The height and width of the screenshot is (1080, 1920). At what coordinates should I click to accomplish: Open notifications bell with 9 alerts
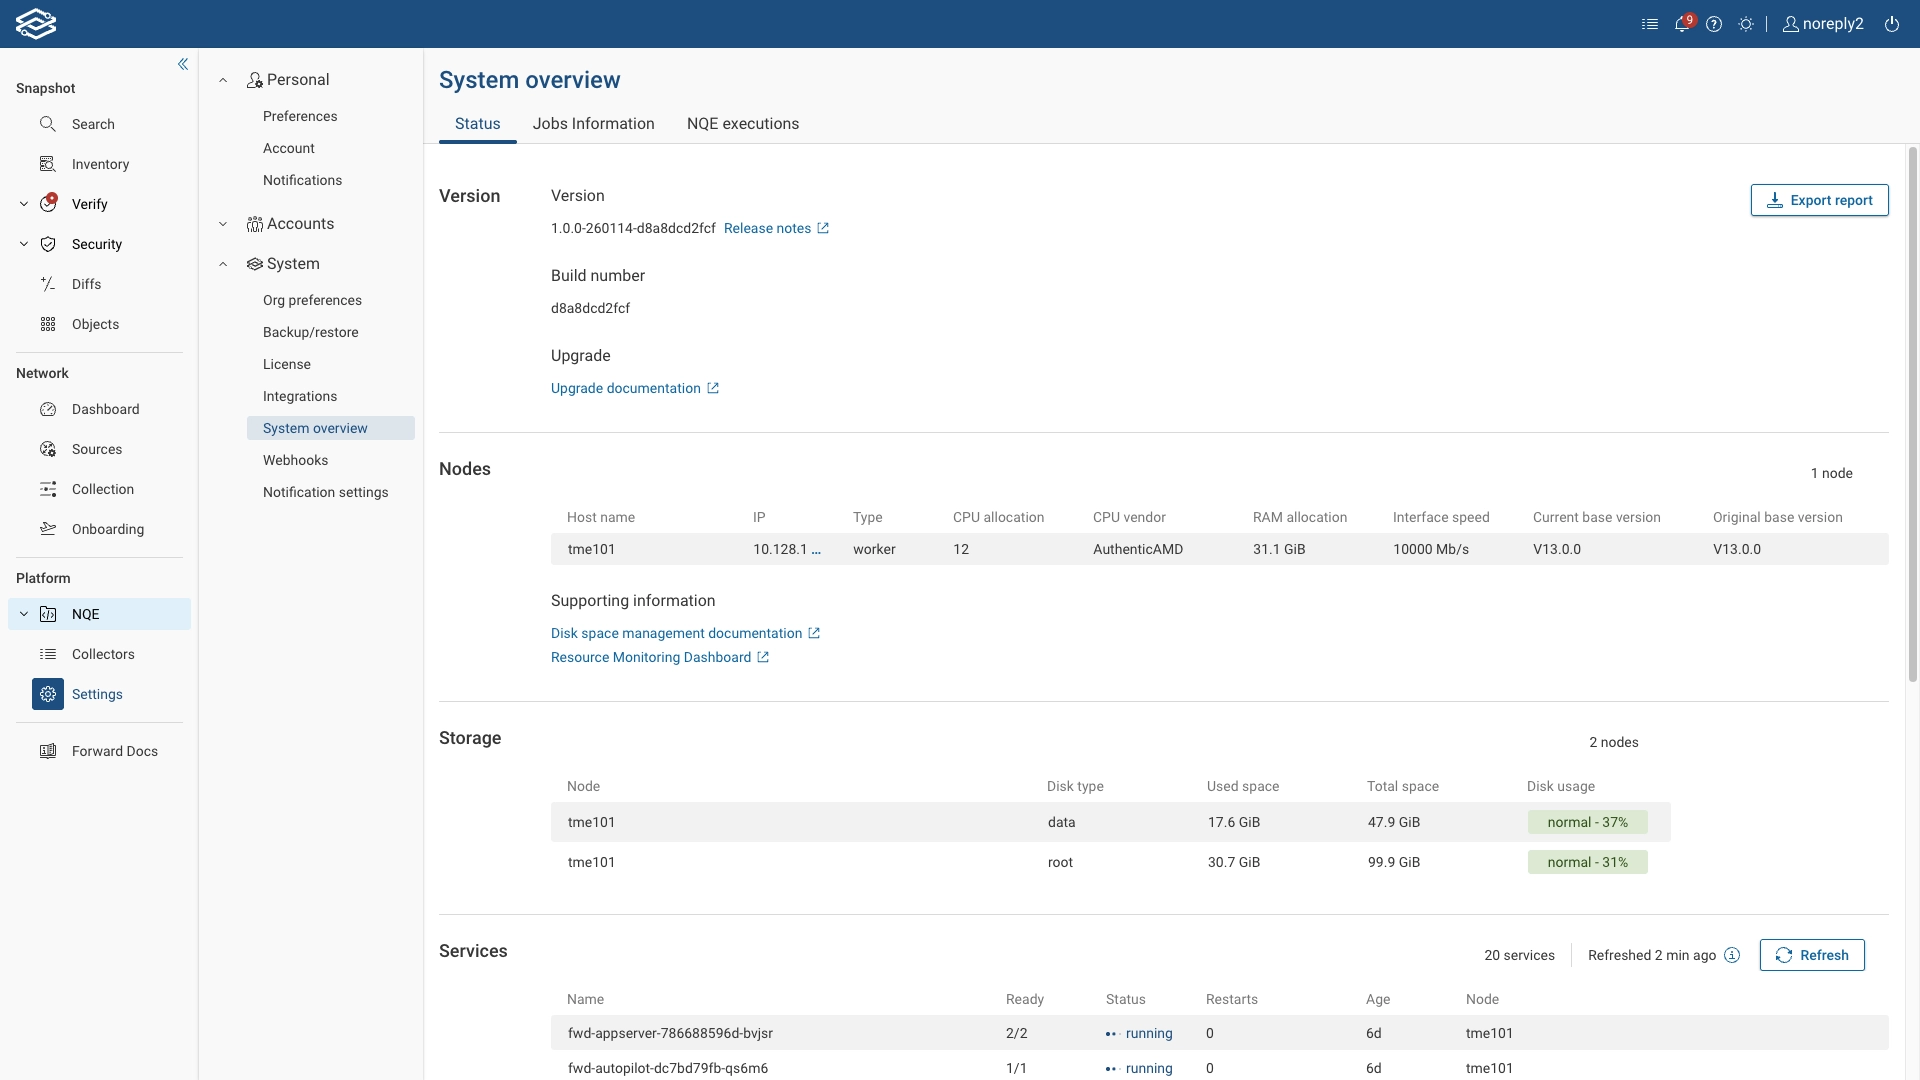click(1682, 24)
